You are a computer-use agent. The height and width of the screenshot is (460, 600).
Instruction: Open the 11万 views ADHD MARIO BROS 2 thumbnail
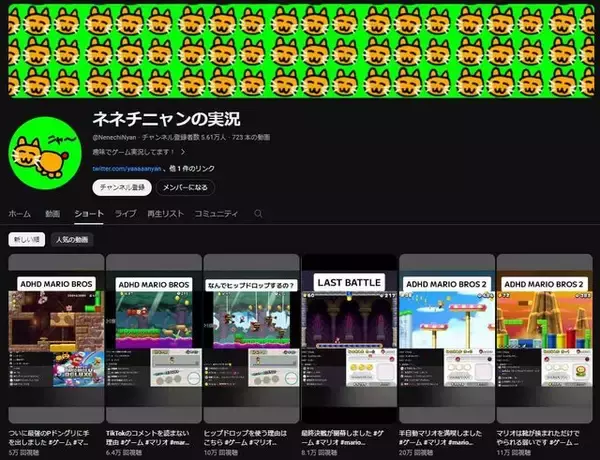[x=545, y=339]
